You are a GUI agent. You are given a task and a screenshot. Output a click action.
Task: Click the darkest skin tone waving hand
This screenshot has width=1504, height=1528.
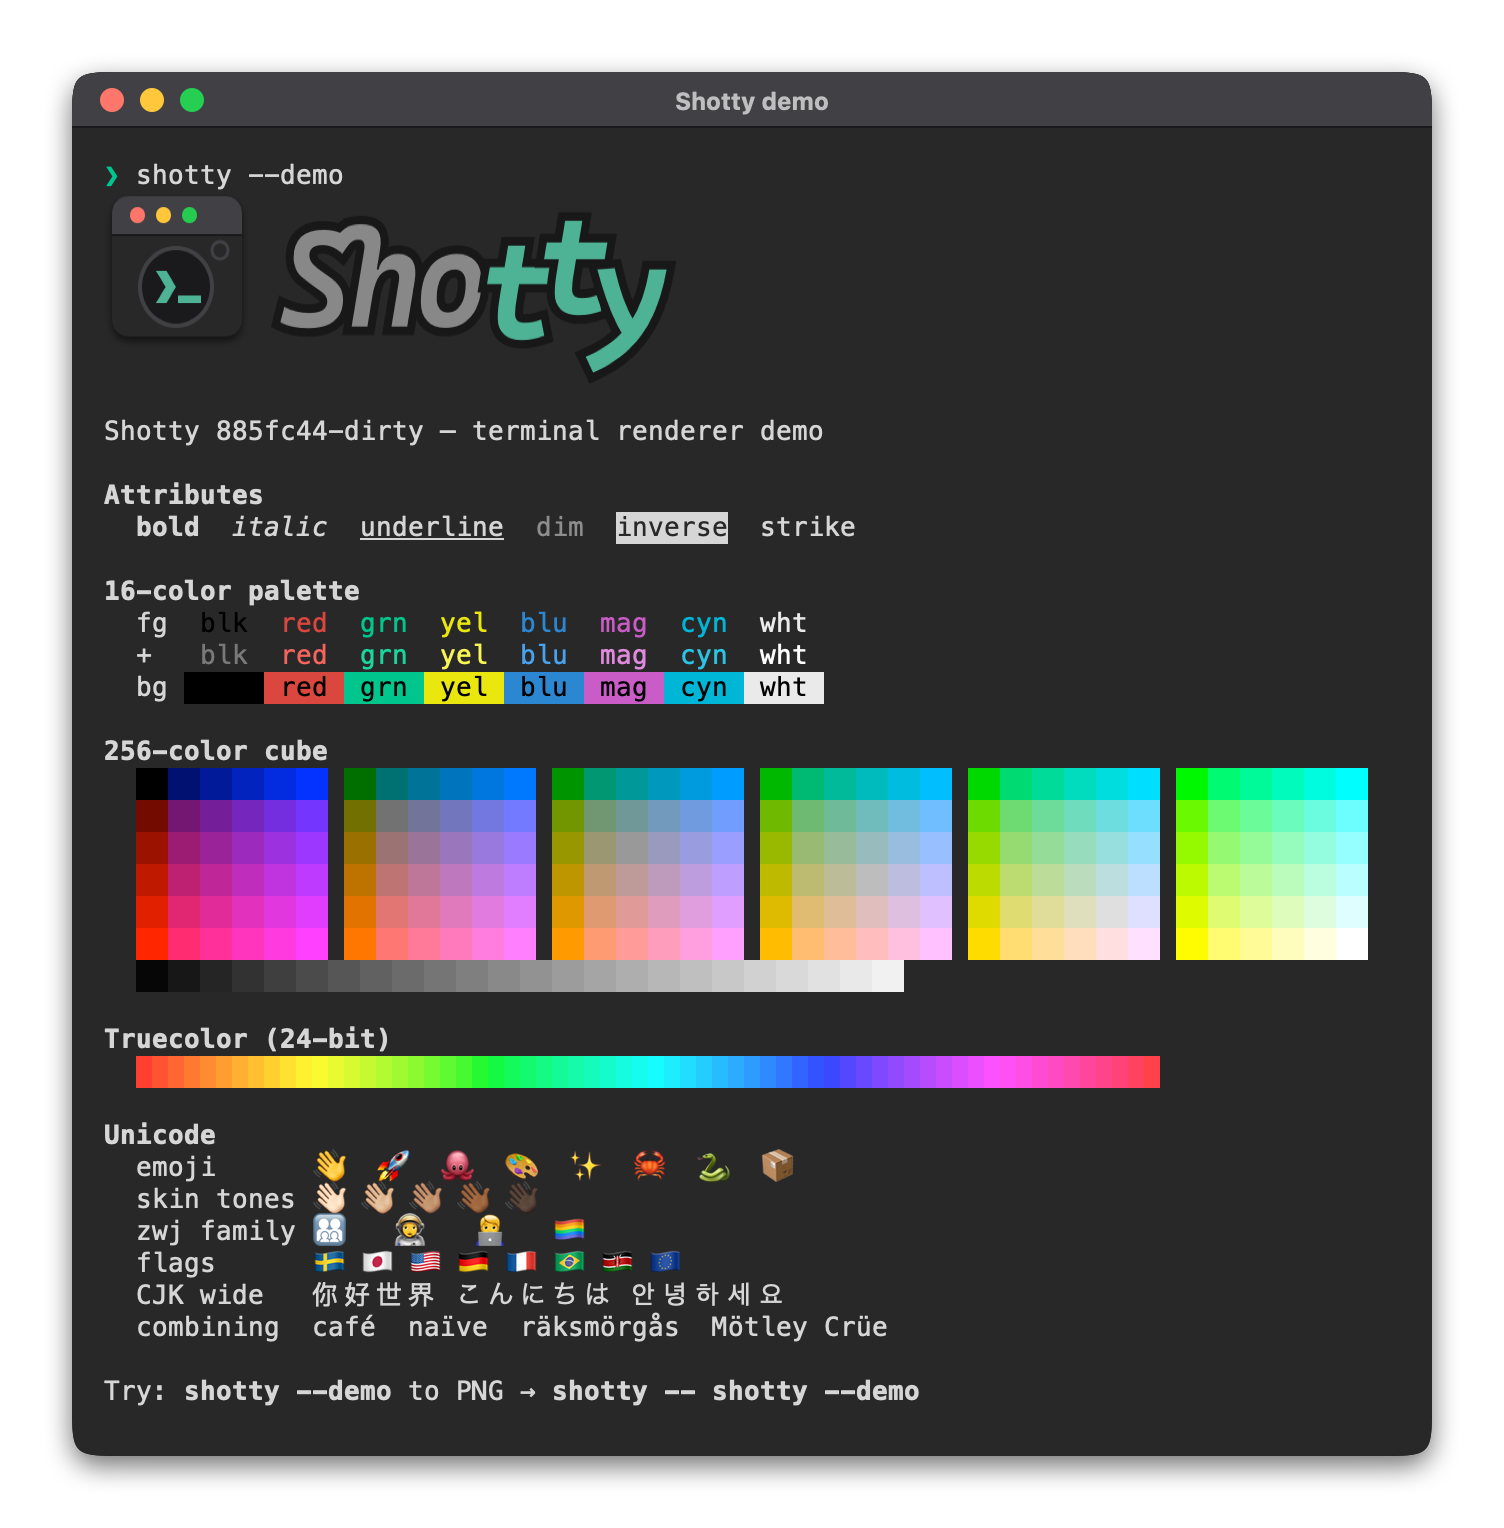click(521, 1198)
